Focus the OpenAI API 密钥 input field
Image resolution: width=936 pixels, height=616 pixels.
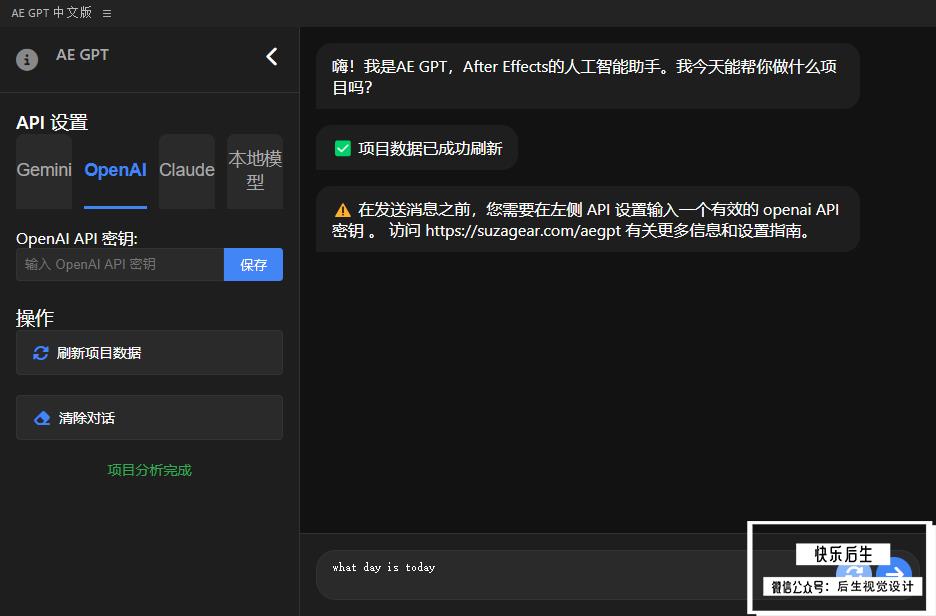point(120,264)
